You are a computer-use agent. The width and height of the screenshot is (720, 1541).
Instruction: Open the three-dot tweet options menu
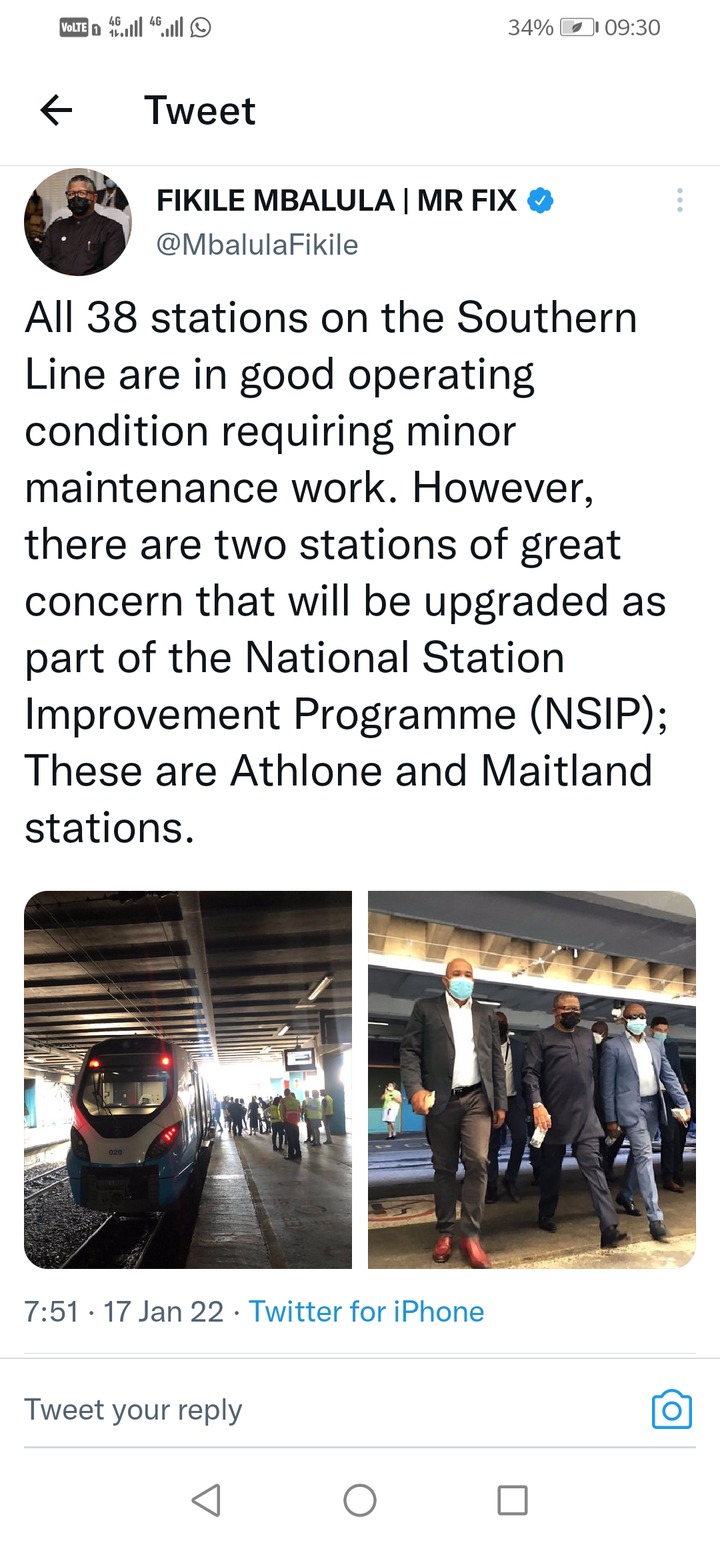click(x=679, y=200)
